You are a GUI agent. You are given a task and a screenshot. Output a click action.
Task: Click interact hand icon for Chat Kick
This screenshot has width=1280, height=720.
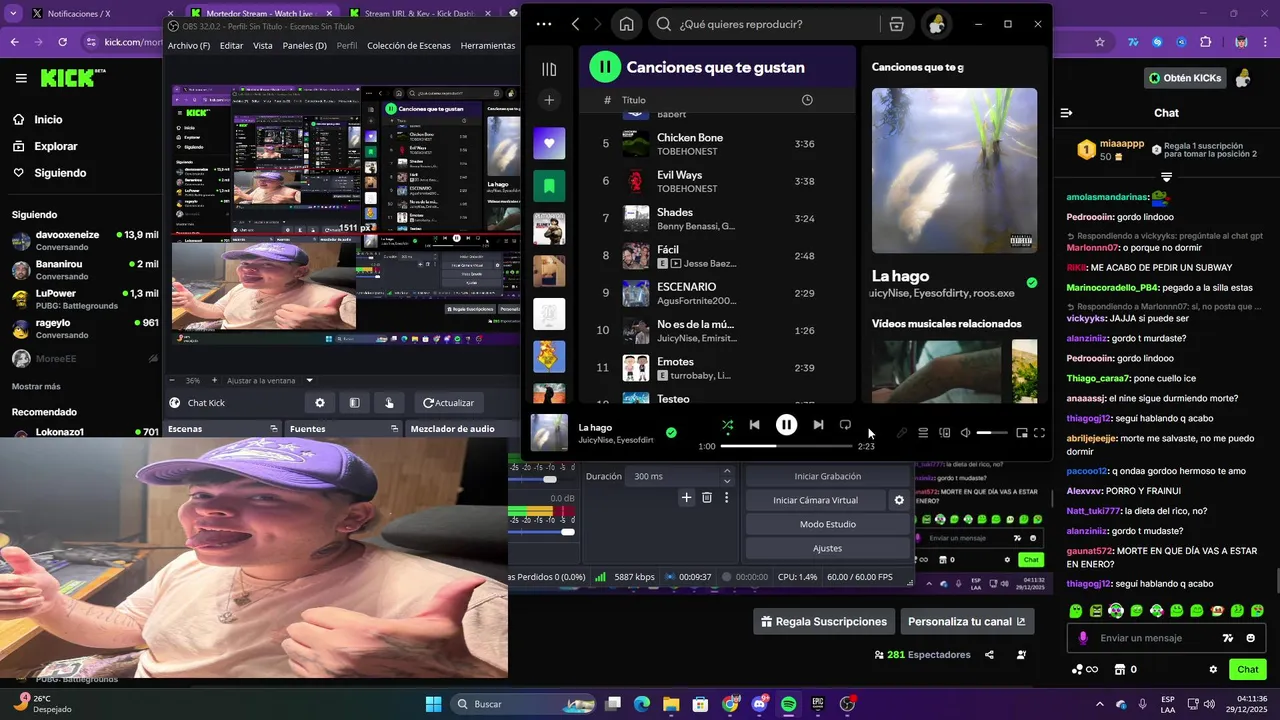click(389, 403)
